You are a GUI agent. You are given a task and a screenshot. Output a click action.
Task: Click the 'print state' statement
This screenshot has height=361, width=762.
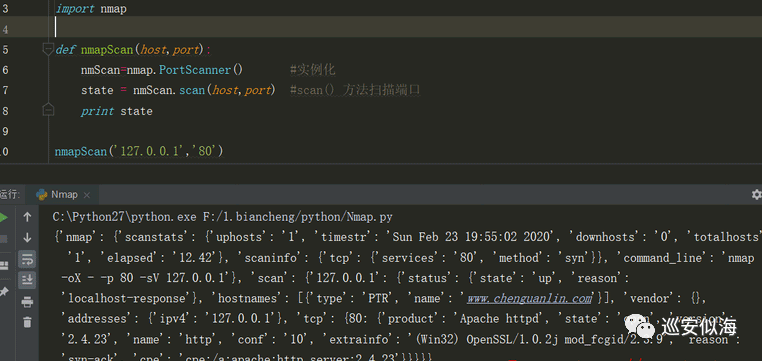click(x=117, y=111)
